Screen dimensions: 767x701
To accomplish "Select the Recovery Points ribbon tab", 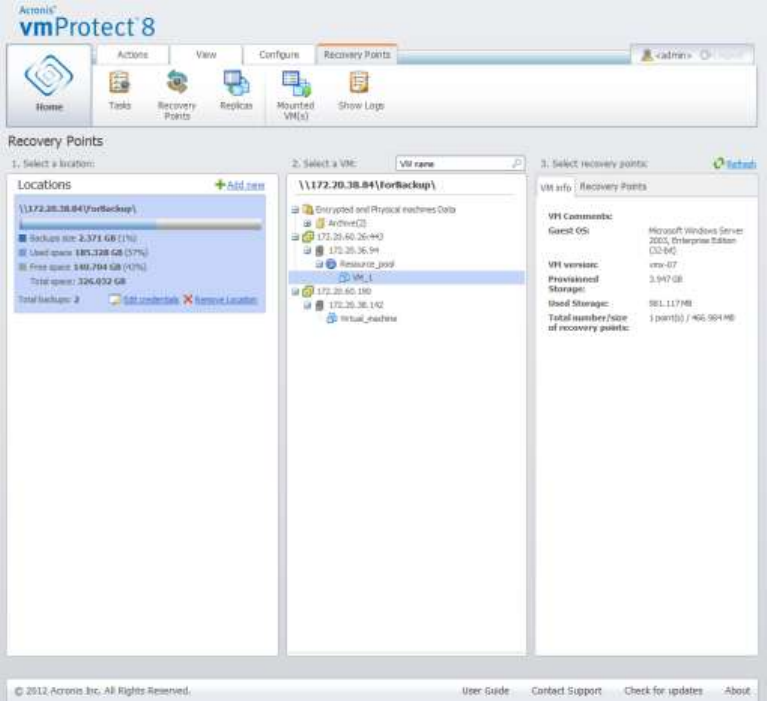I will coord(357,55).
